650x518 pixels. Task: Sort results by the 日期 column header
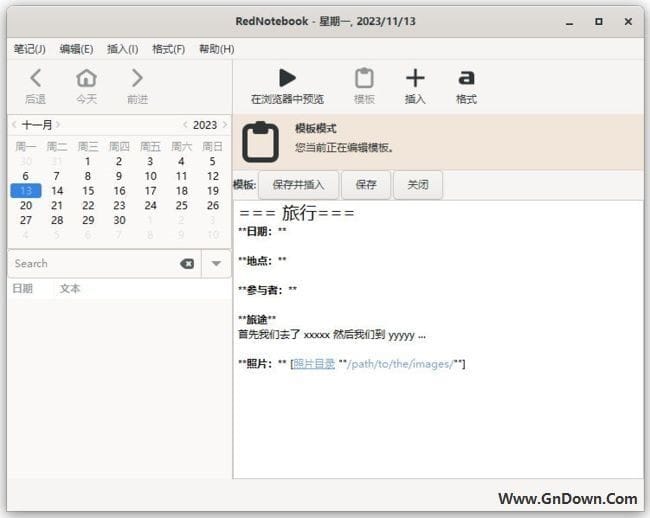(x=22, y=288)
